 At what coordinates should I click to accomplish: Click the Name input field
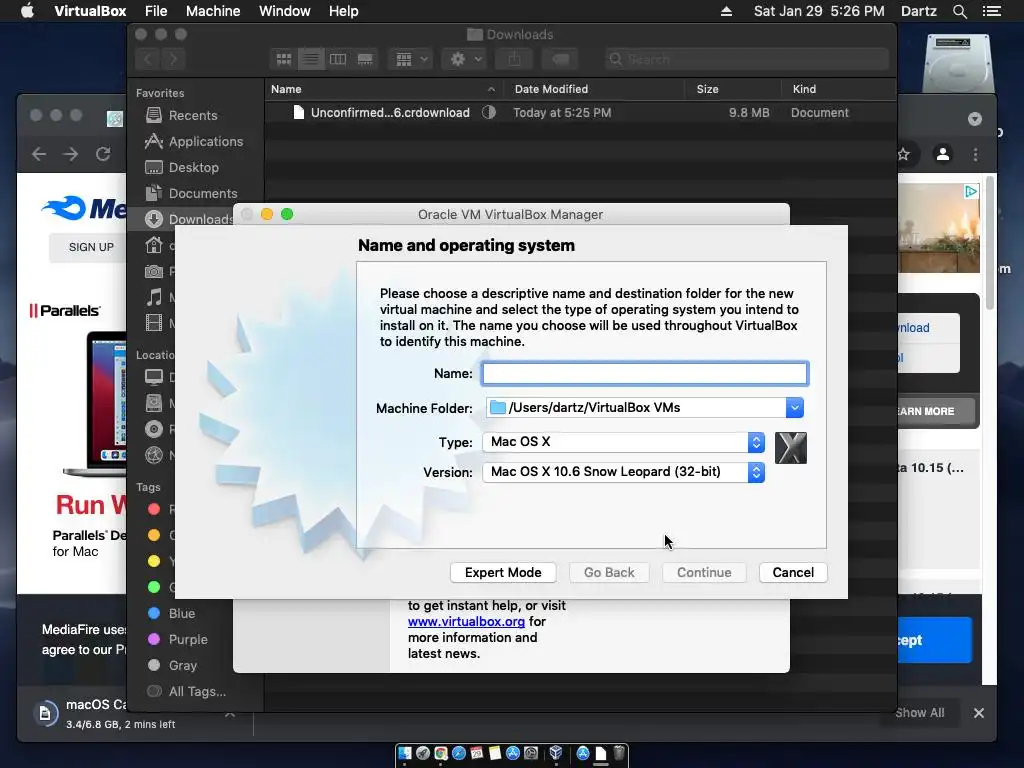coord(645,374)
